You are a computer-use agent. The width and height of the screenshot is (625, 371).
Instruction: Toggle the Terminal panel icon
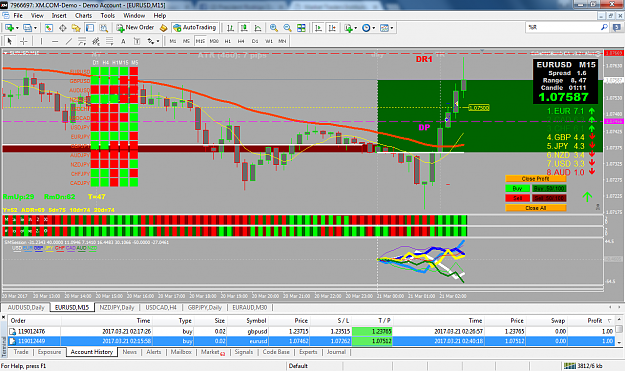(x=90, y=27)
